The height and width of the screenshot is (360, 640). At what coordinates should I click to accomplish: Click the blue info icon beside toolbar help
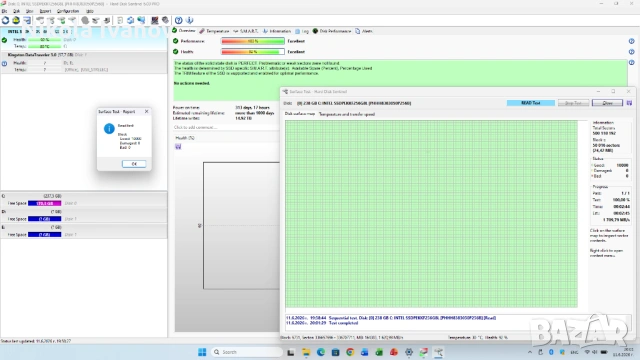pyautogui.click(x=189, y=20)
